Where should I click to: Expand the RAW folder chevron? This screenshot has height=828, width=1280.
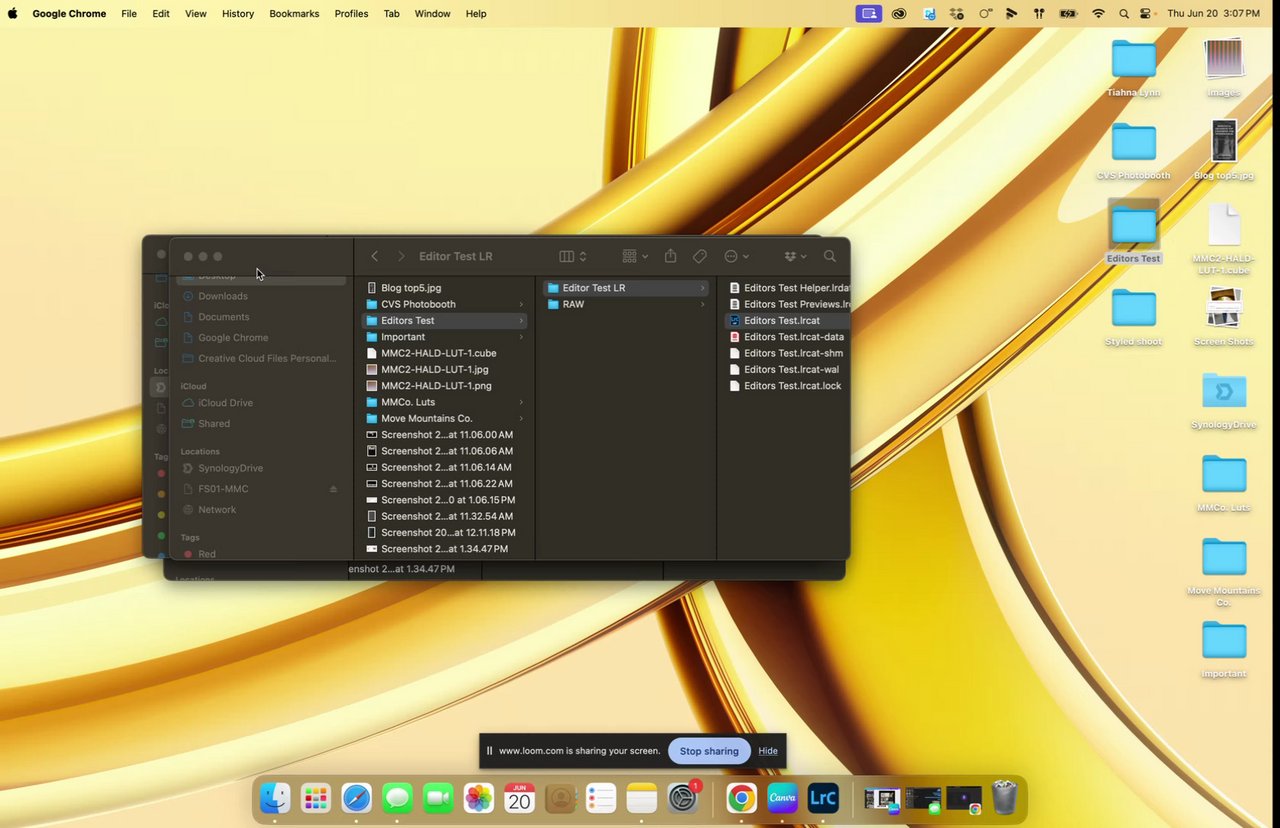click(x=703, y=304)
